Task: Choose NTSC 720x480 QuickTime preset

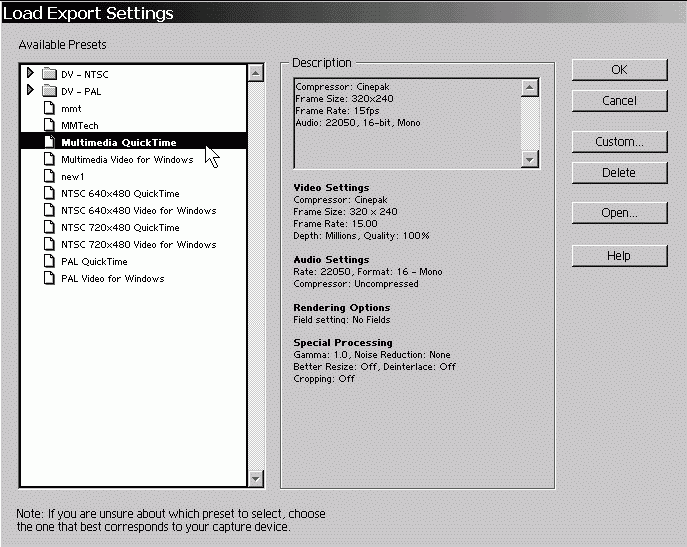Action: 120,227
